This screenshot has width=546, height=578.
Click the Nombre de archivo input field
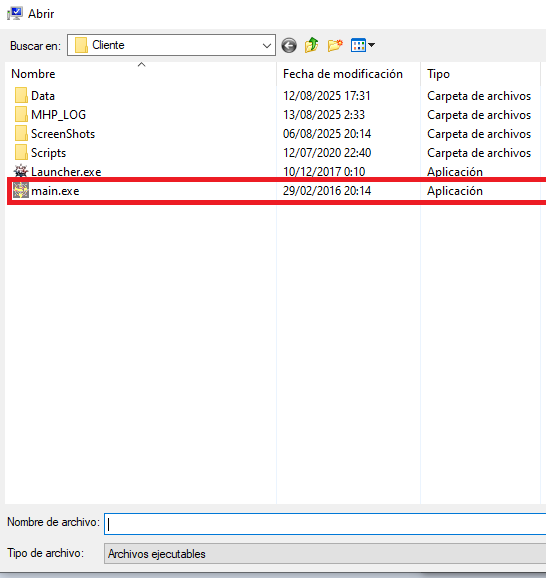pyautogui.click(x=325, y=524)
